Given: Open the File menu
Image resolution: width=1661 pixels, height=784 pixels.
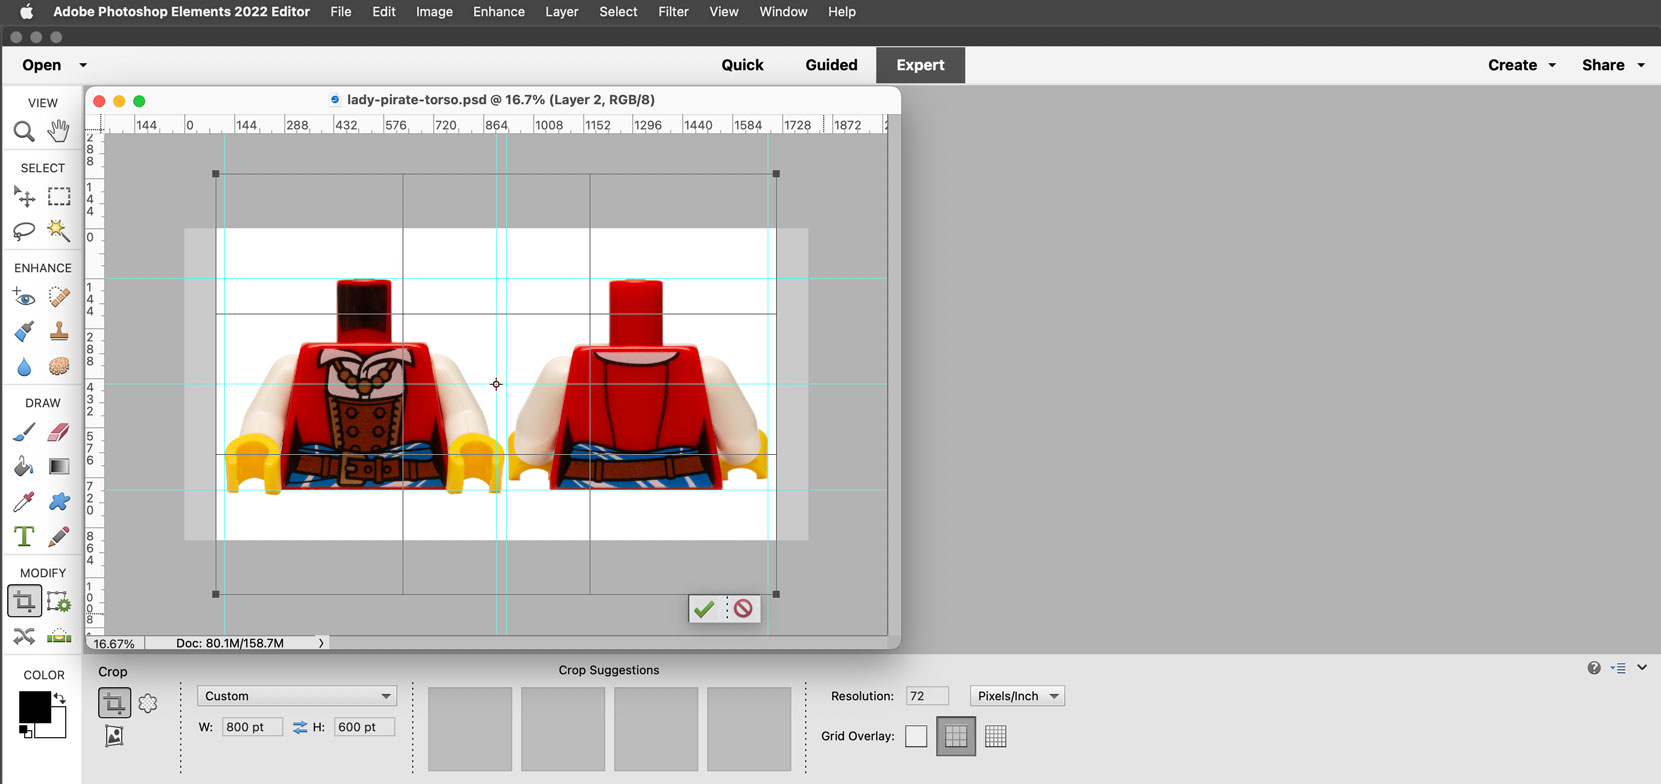Looking at the screenshot, I should pyautogui.click(x=341, y=12).
